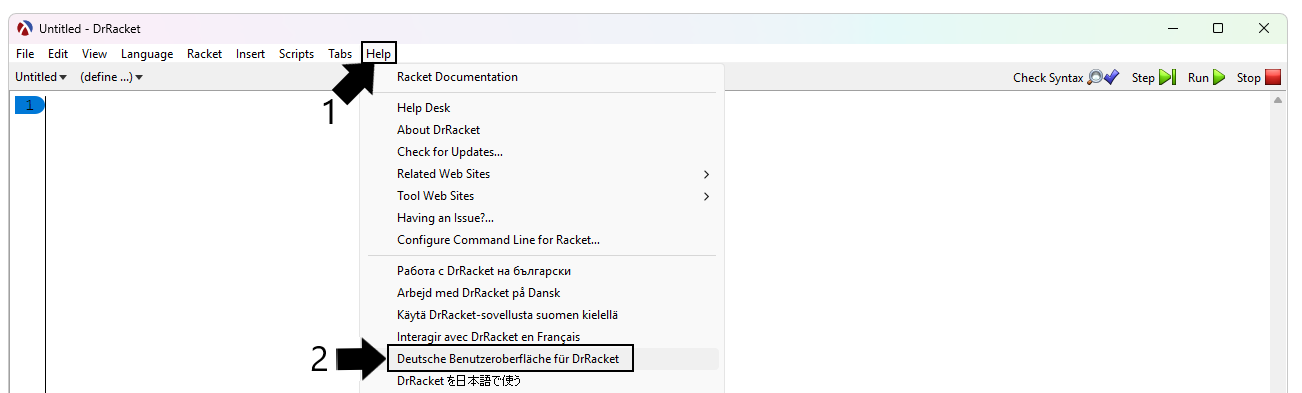Open the Racket menu
This screenshot has width=1302, height=393.
[204, 54]
